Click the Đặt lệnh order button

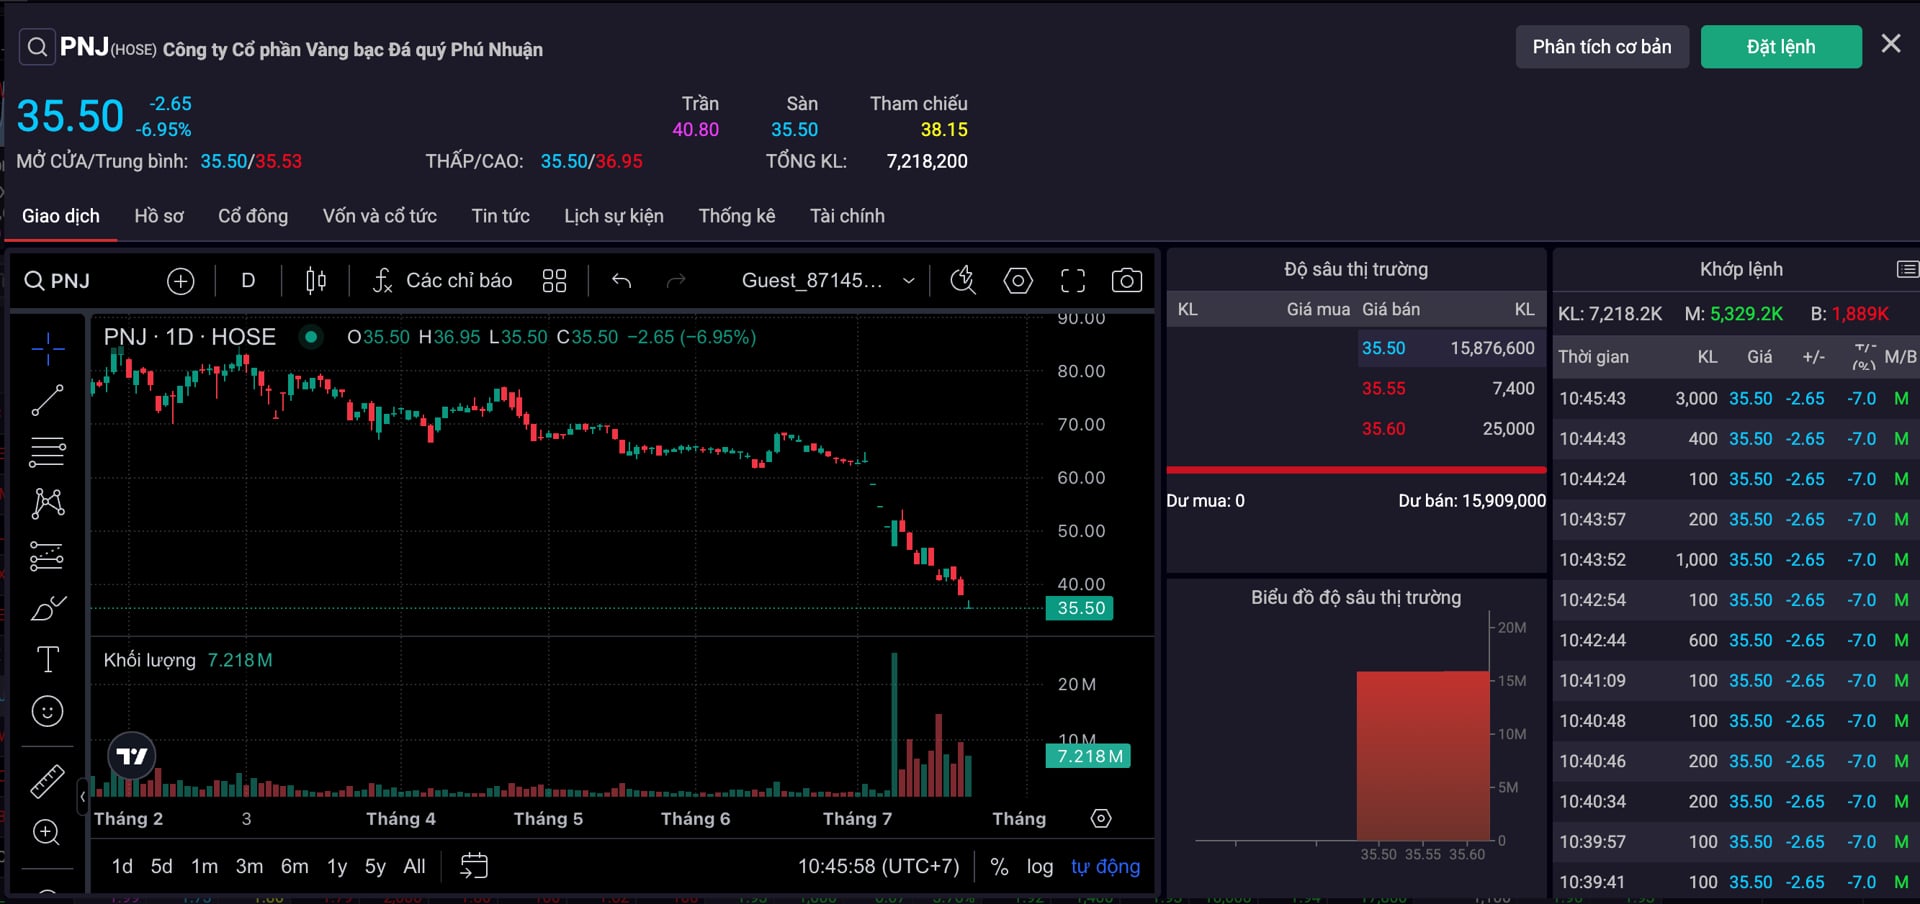coord(1781,47)
